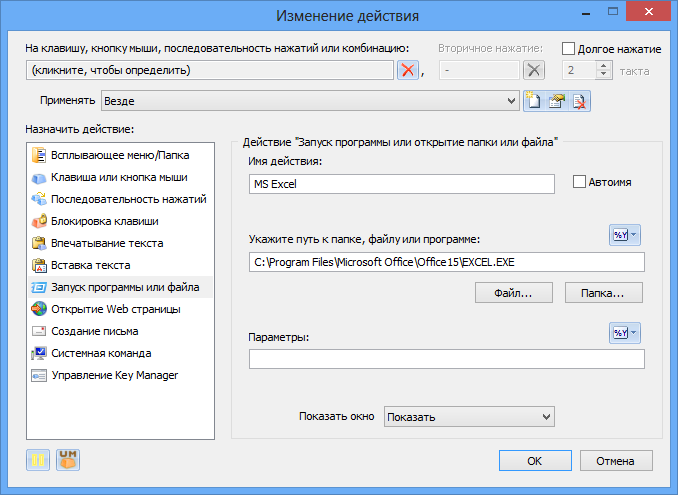Select Системная команда in action list

pyautogui.click(x=101, y=353)
